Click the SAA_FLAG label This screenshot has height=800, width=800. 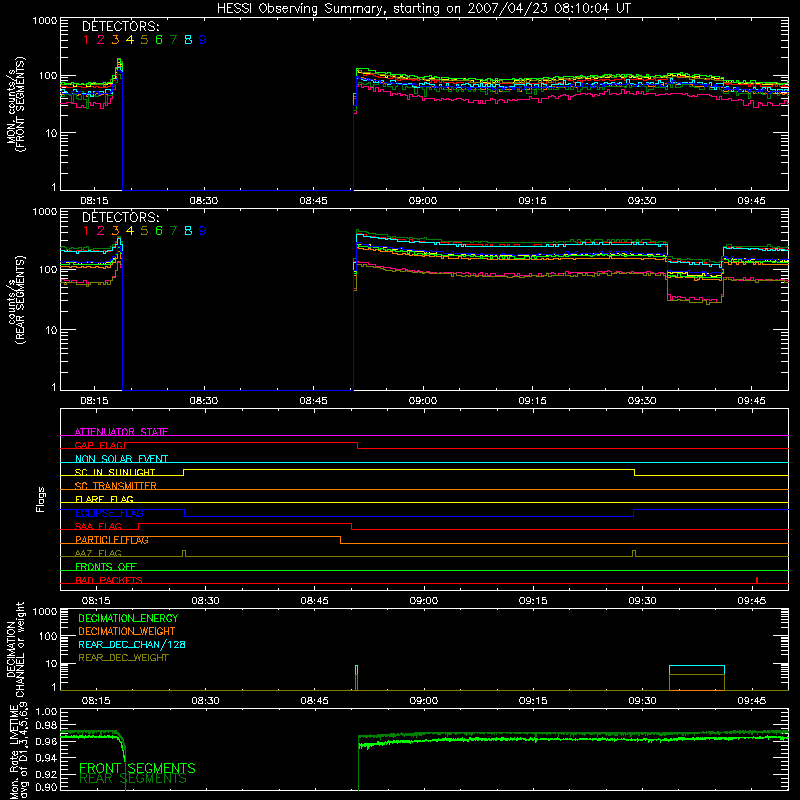coord(98,526)
